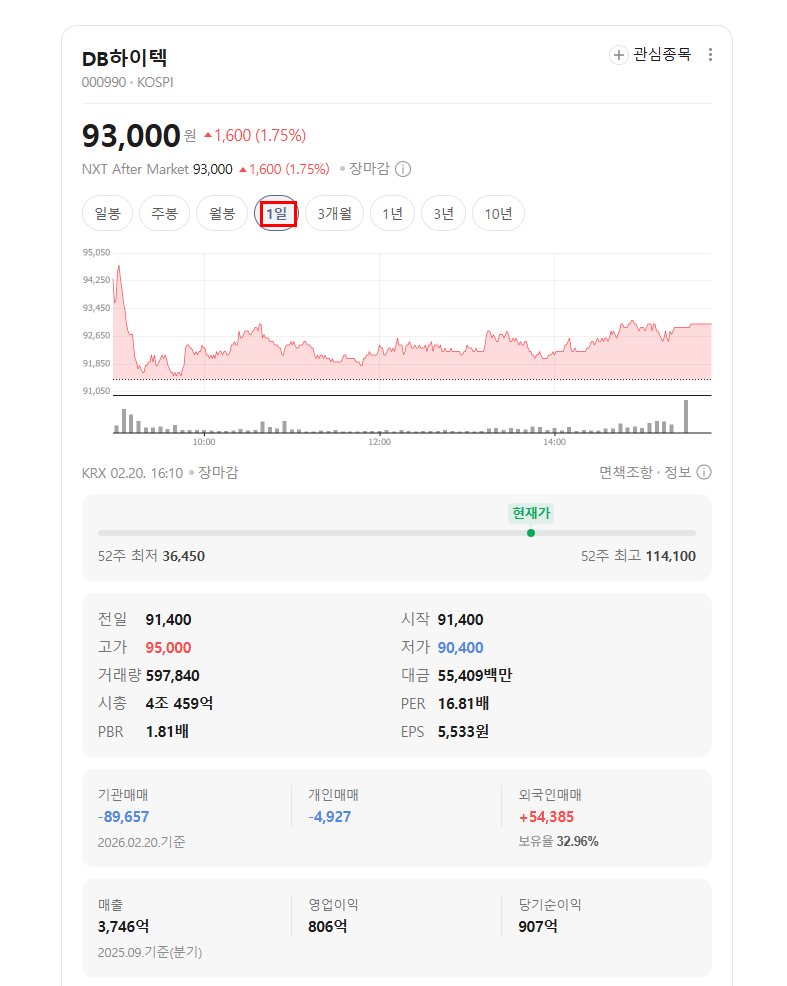
Task: Click 외국인매매 value +54,385
Action: coord(546,817)
